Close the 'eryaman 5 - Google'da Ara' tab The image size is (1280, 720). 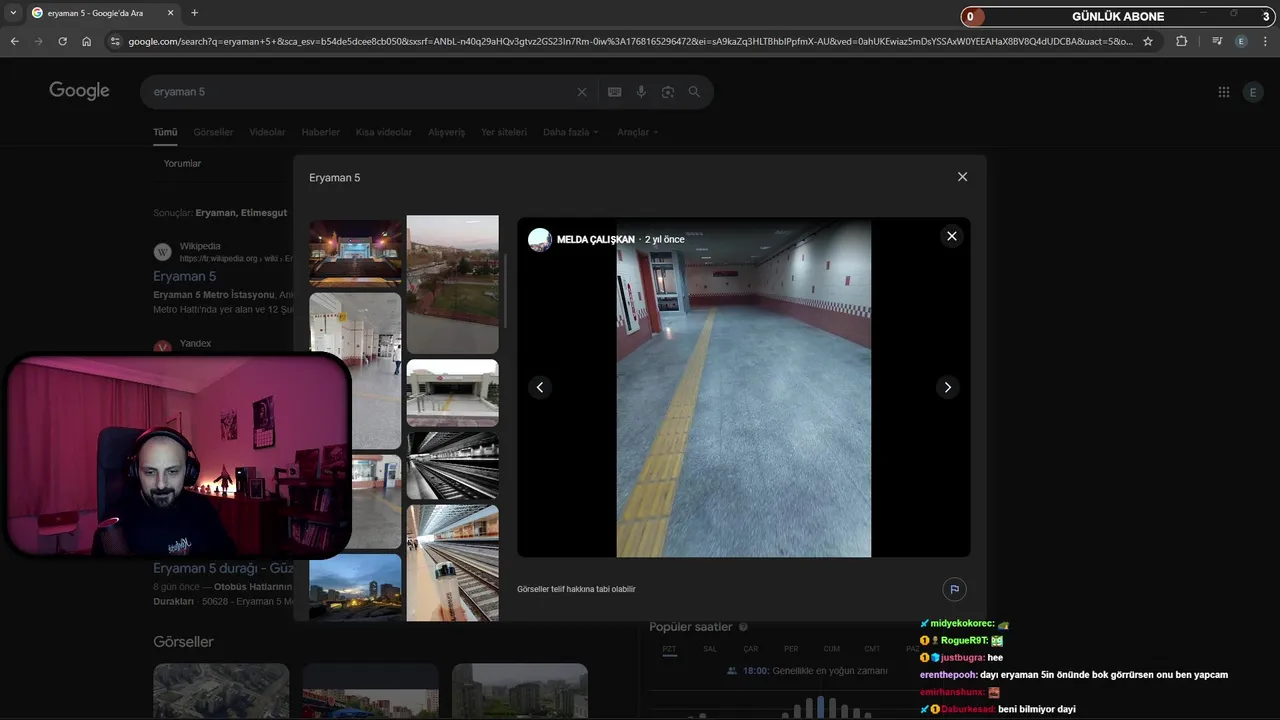click(170, 13)
